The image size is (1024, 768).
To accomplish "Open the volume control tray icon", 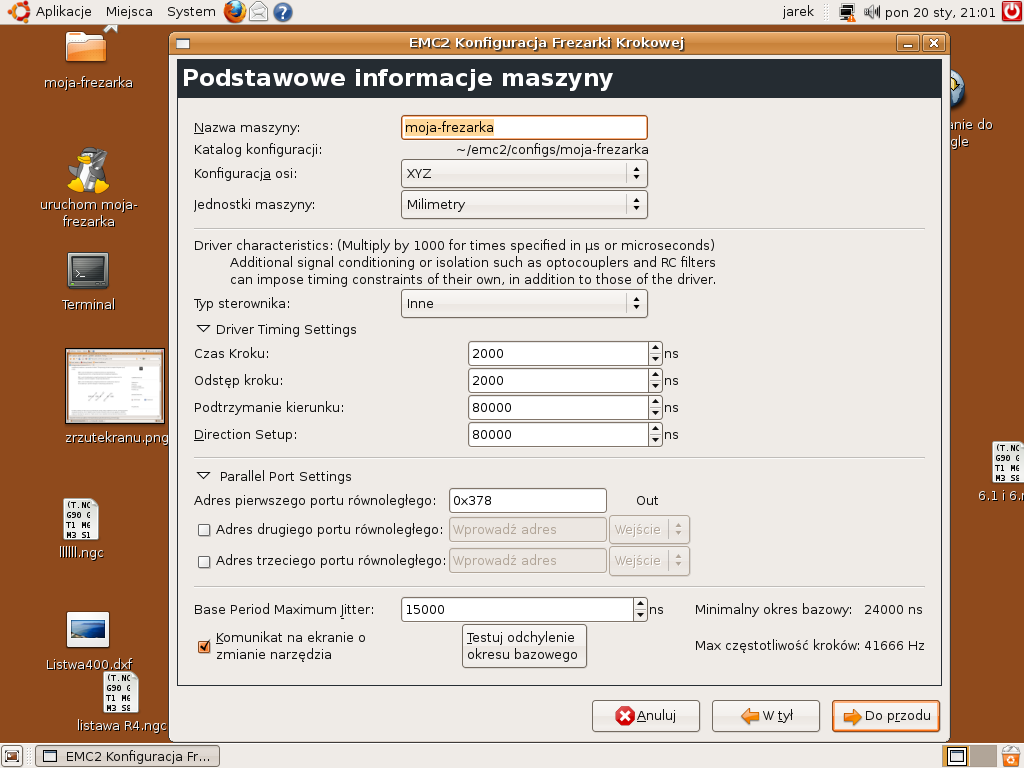I will (872, 12).
